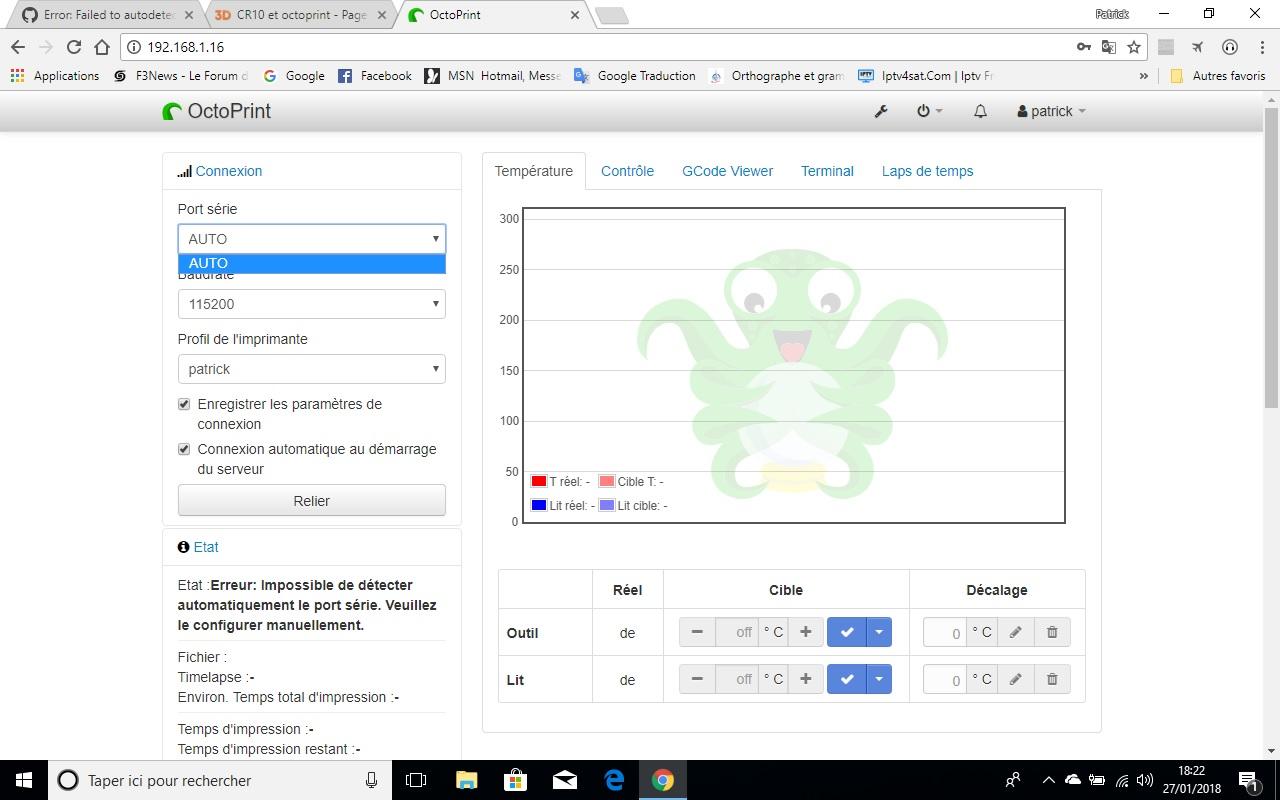
Task: Open the Windows Start menu
Action: click(x=24, y=780)
